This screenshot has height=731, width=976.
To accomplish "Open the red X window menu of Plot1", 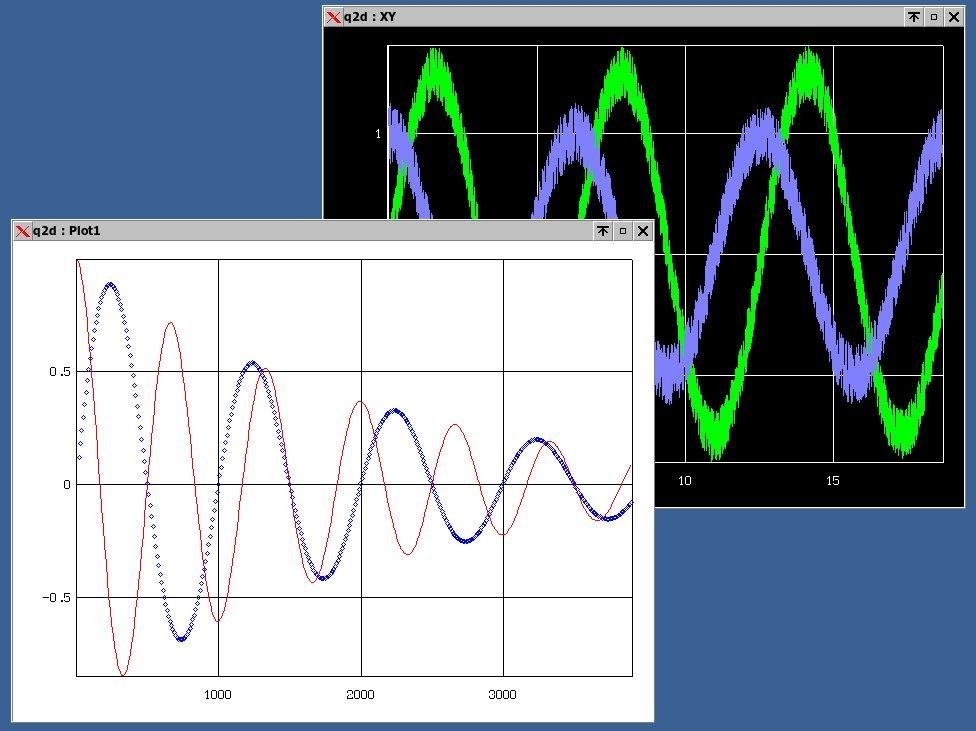I will (x=22, y=231).
